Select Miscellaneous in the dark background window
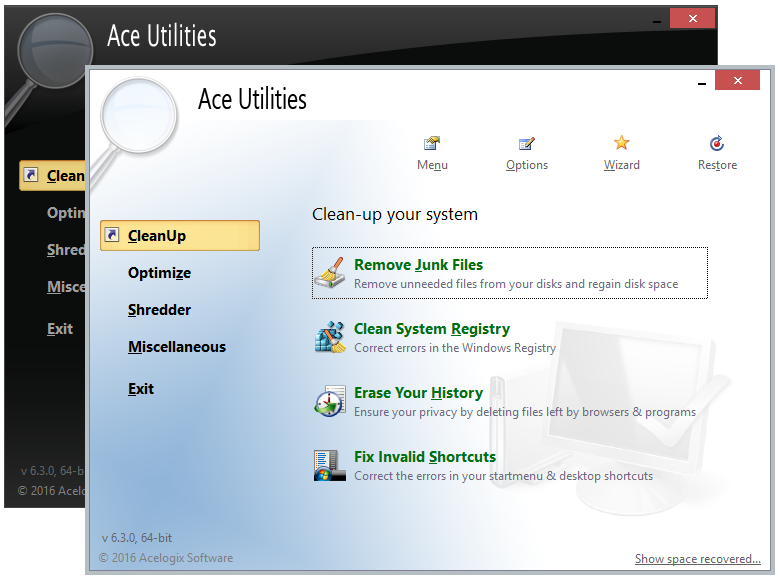Viewport: 780px width, 580px height. [66, 287]
